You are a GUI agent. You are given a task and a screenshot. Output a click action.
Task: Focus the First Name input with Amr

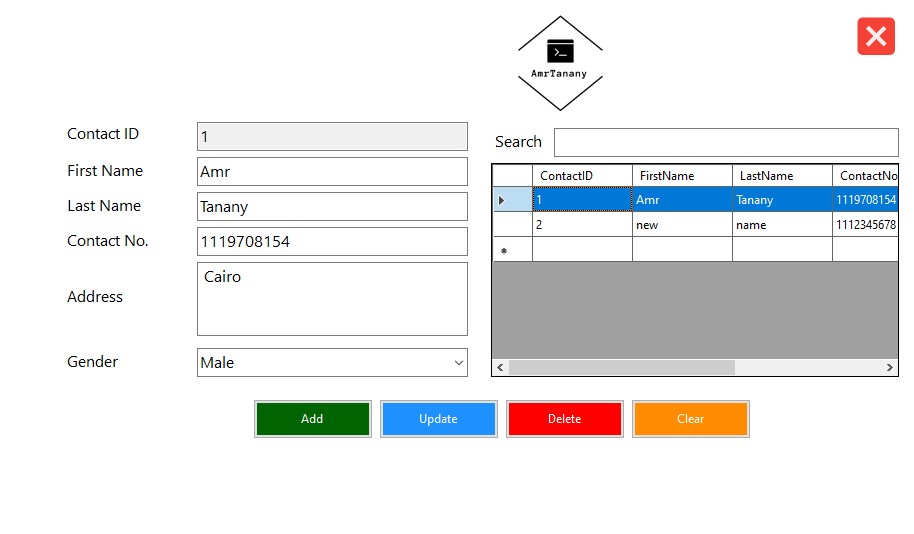point(332,171)
